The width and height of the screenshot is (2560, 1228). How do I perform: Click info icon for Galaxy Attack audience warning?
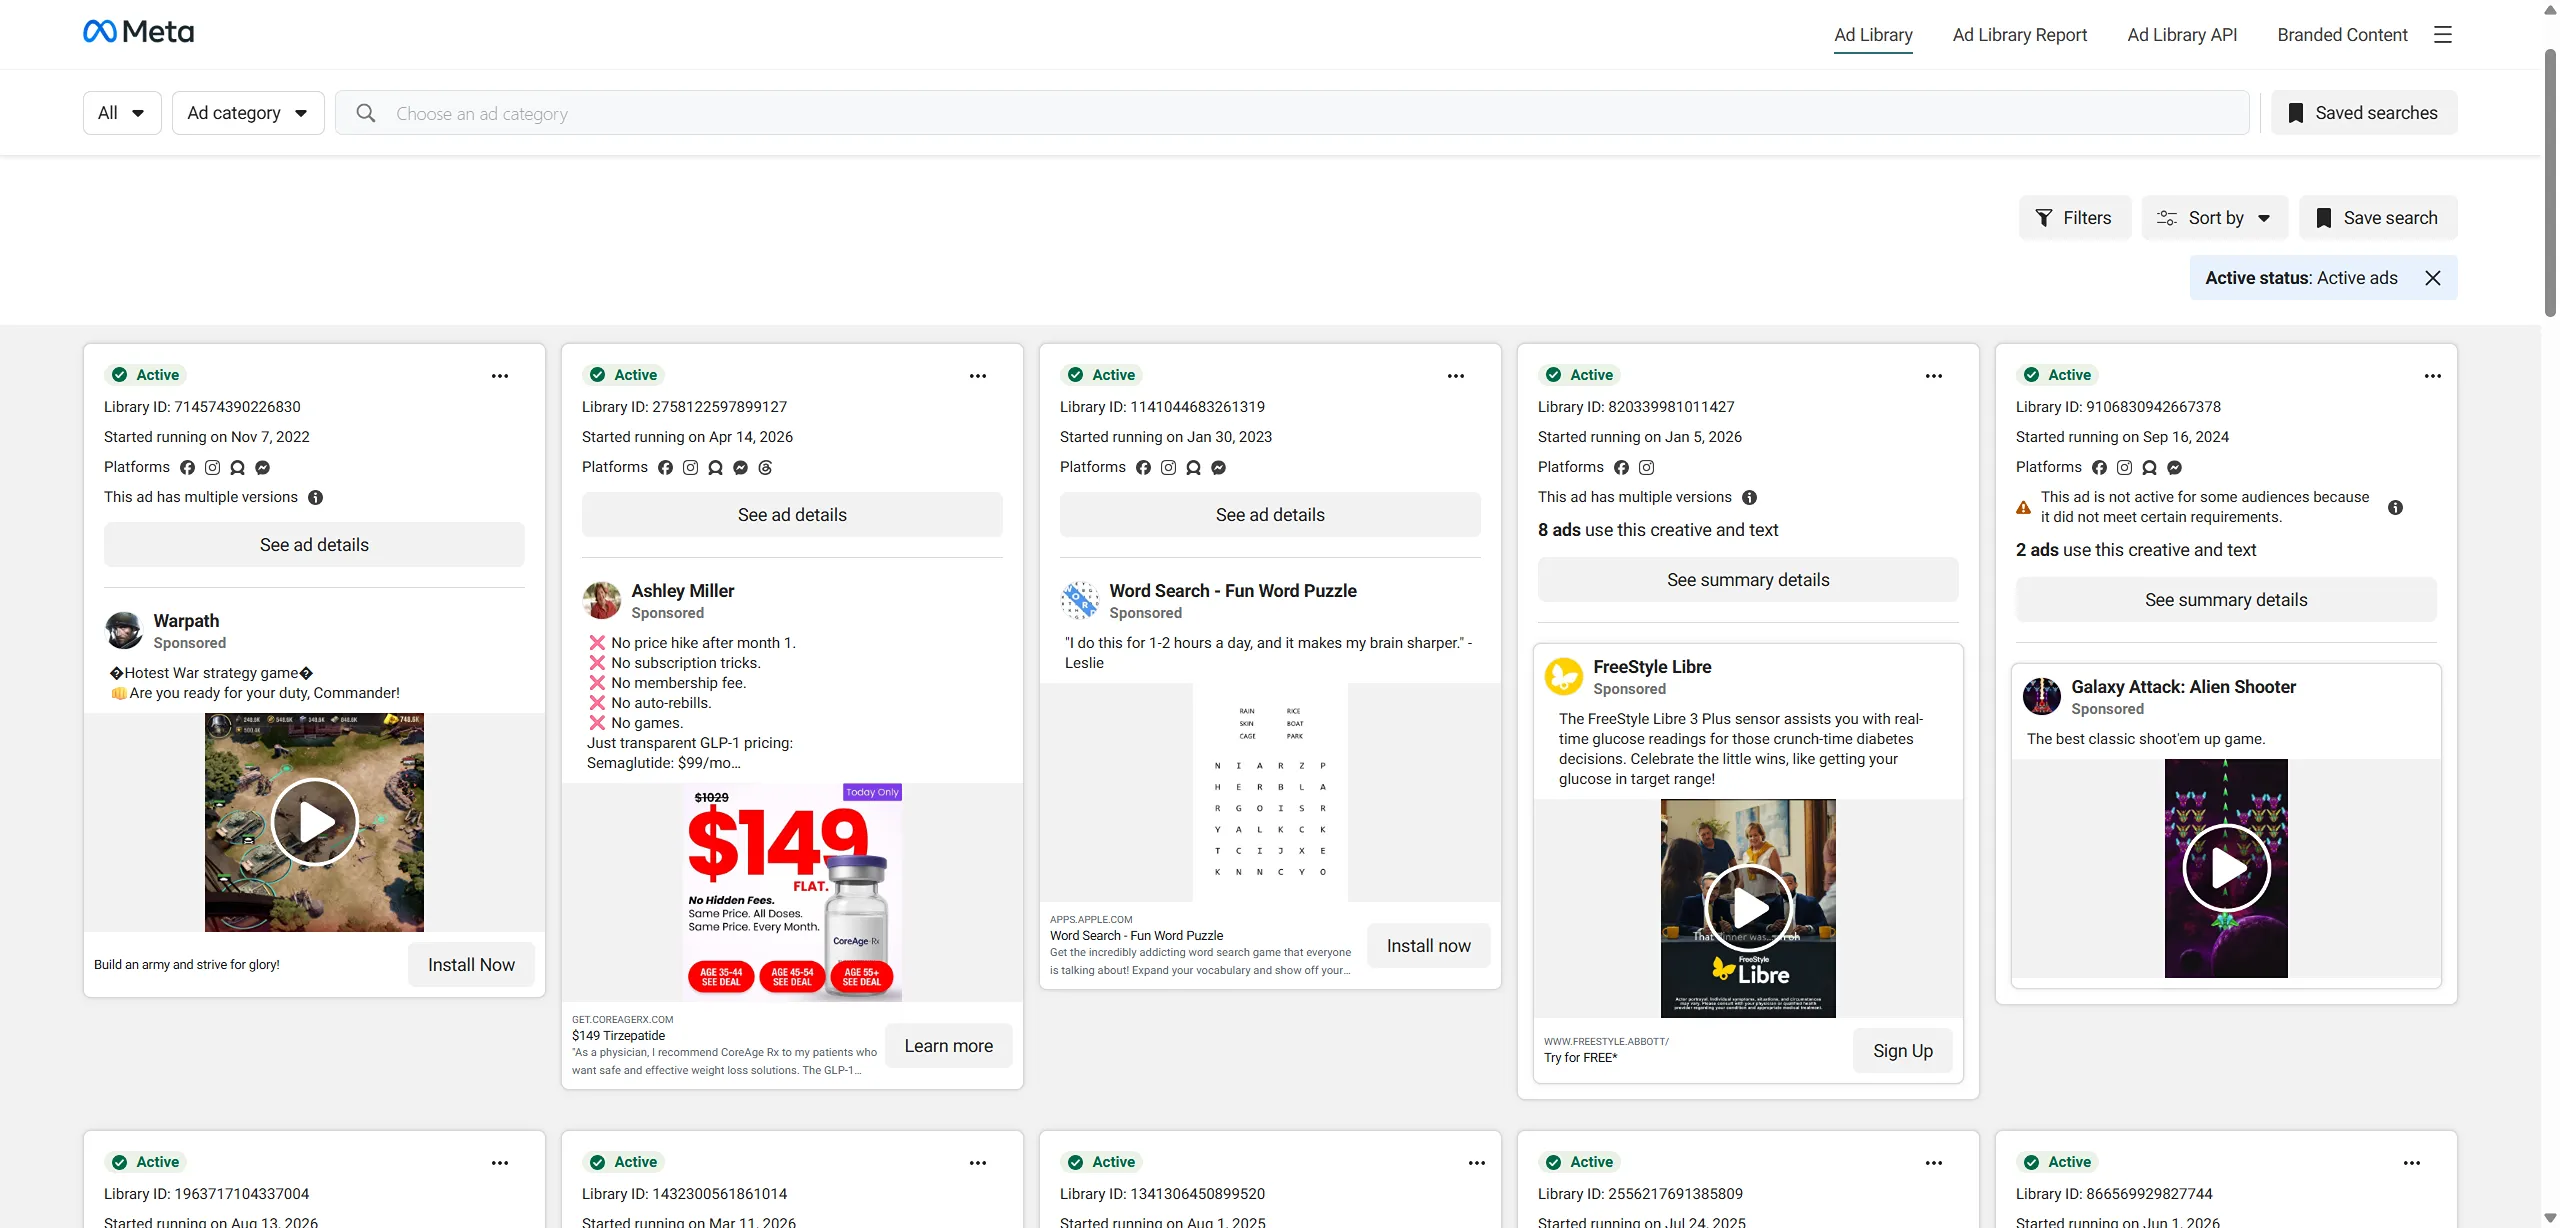point(2396,508)
